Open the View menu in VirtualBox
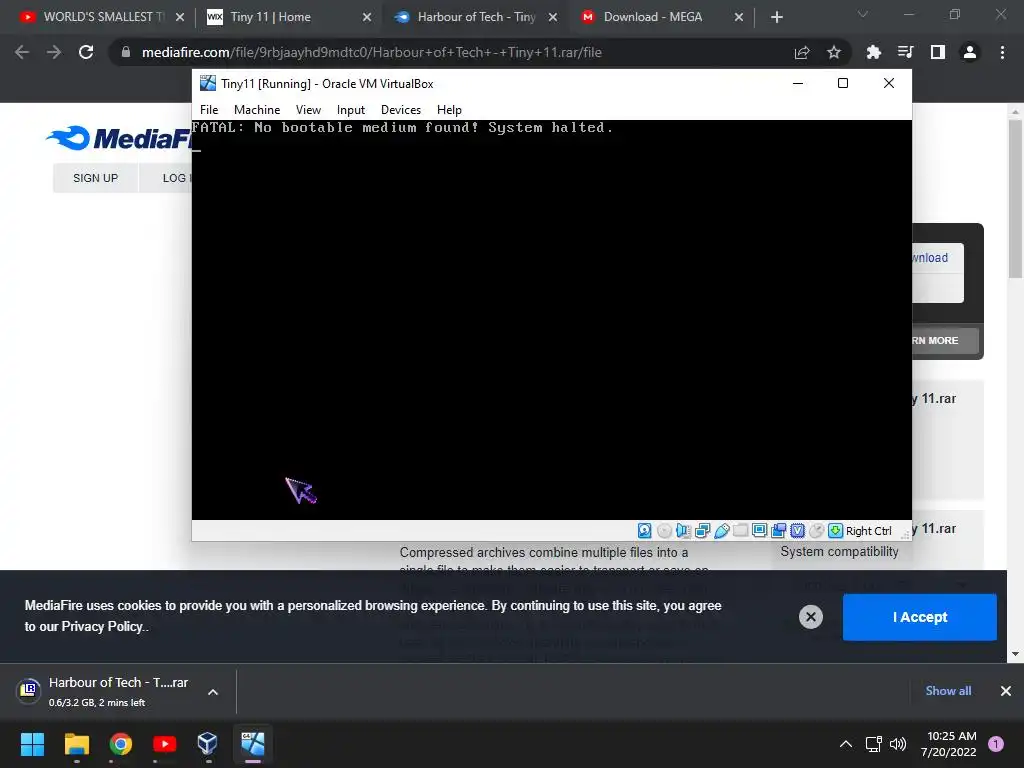Viewport: 1024px width, 768px height. tap(308, 110)
